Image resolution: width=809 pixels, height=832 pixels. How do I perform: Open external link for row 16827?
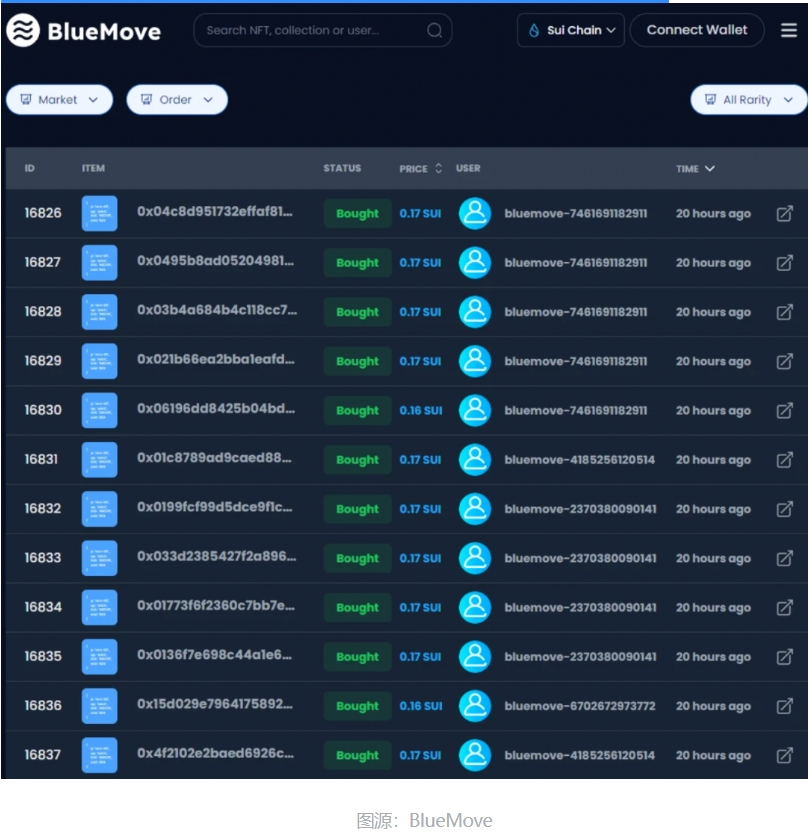pos(785,263)
